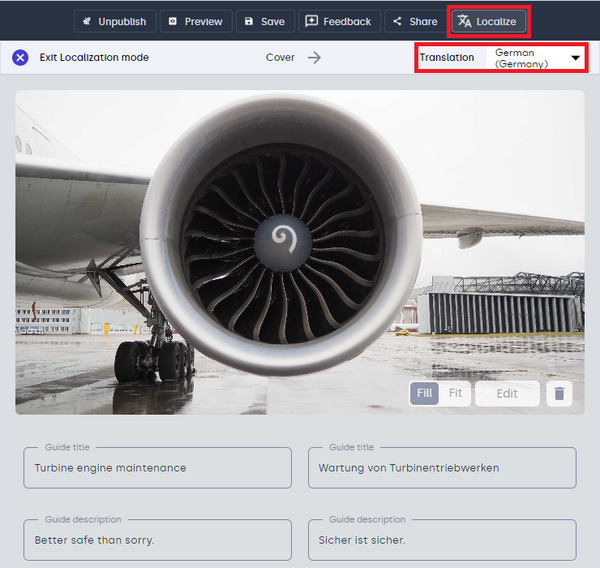Click the German (Germany) dropdown arrow
The height and width of the screenshot is (568, 600).
click(x=575, y=58)
